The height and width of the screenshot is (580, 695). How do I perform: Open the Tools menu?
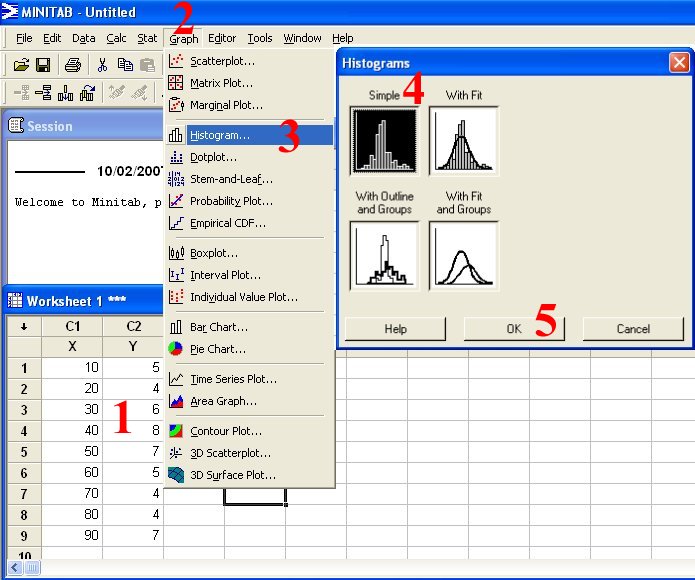point(260,38)
